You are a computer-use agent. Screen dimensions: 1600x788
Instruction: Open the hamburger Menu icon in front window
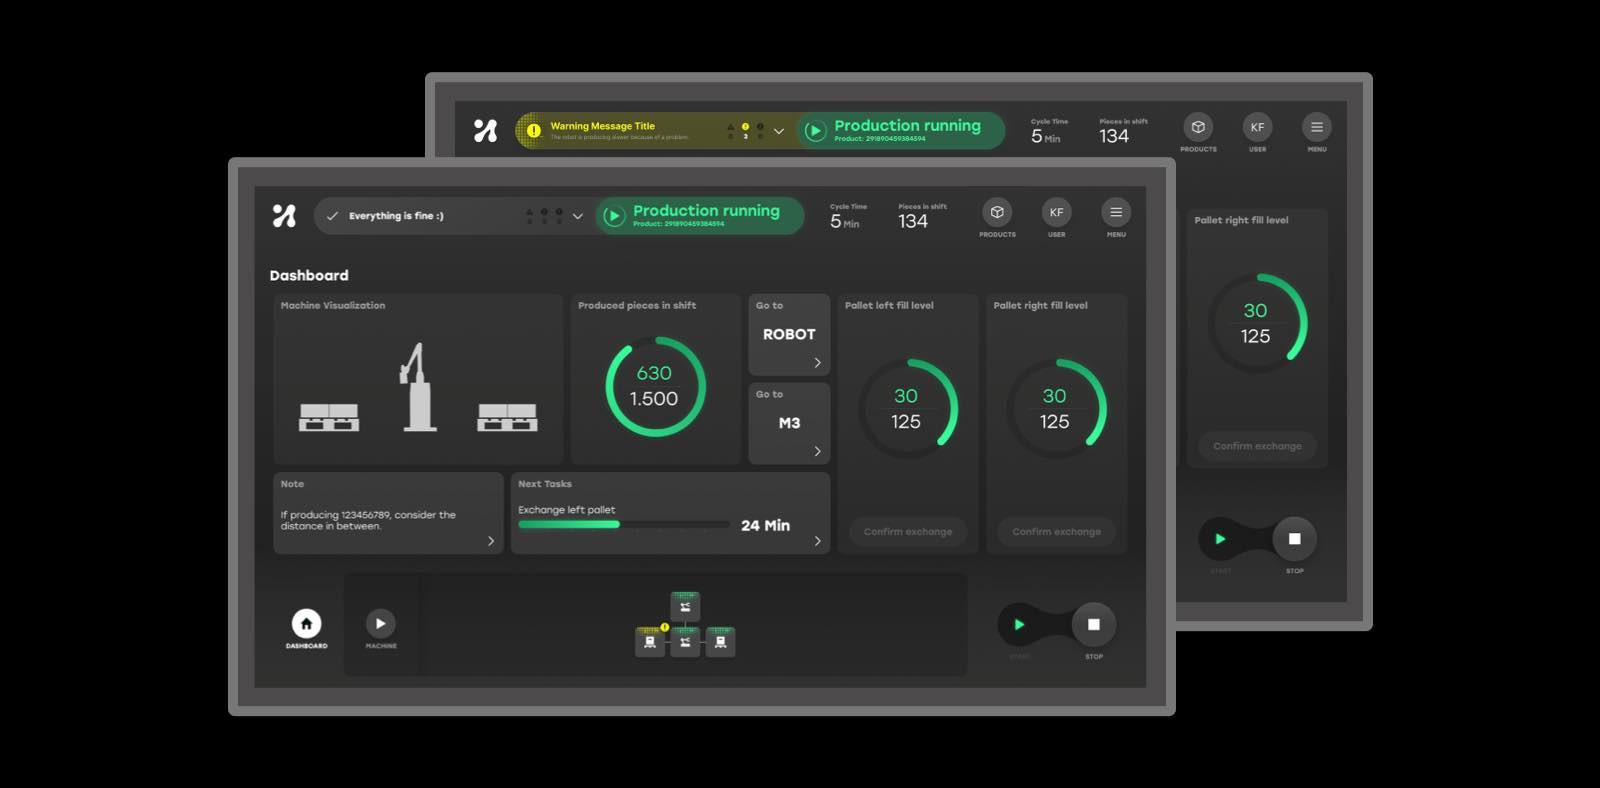click(x=1116, y=213)
